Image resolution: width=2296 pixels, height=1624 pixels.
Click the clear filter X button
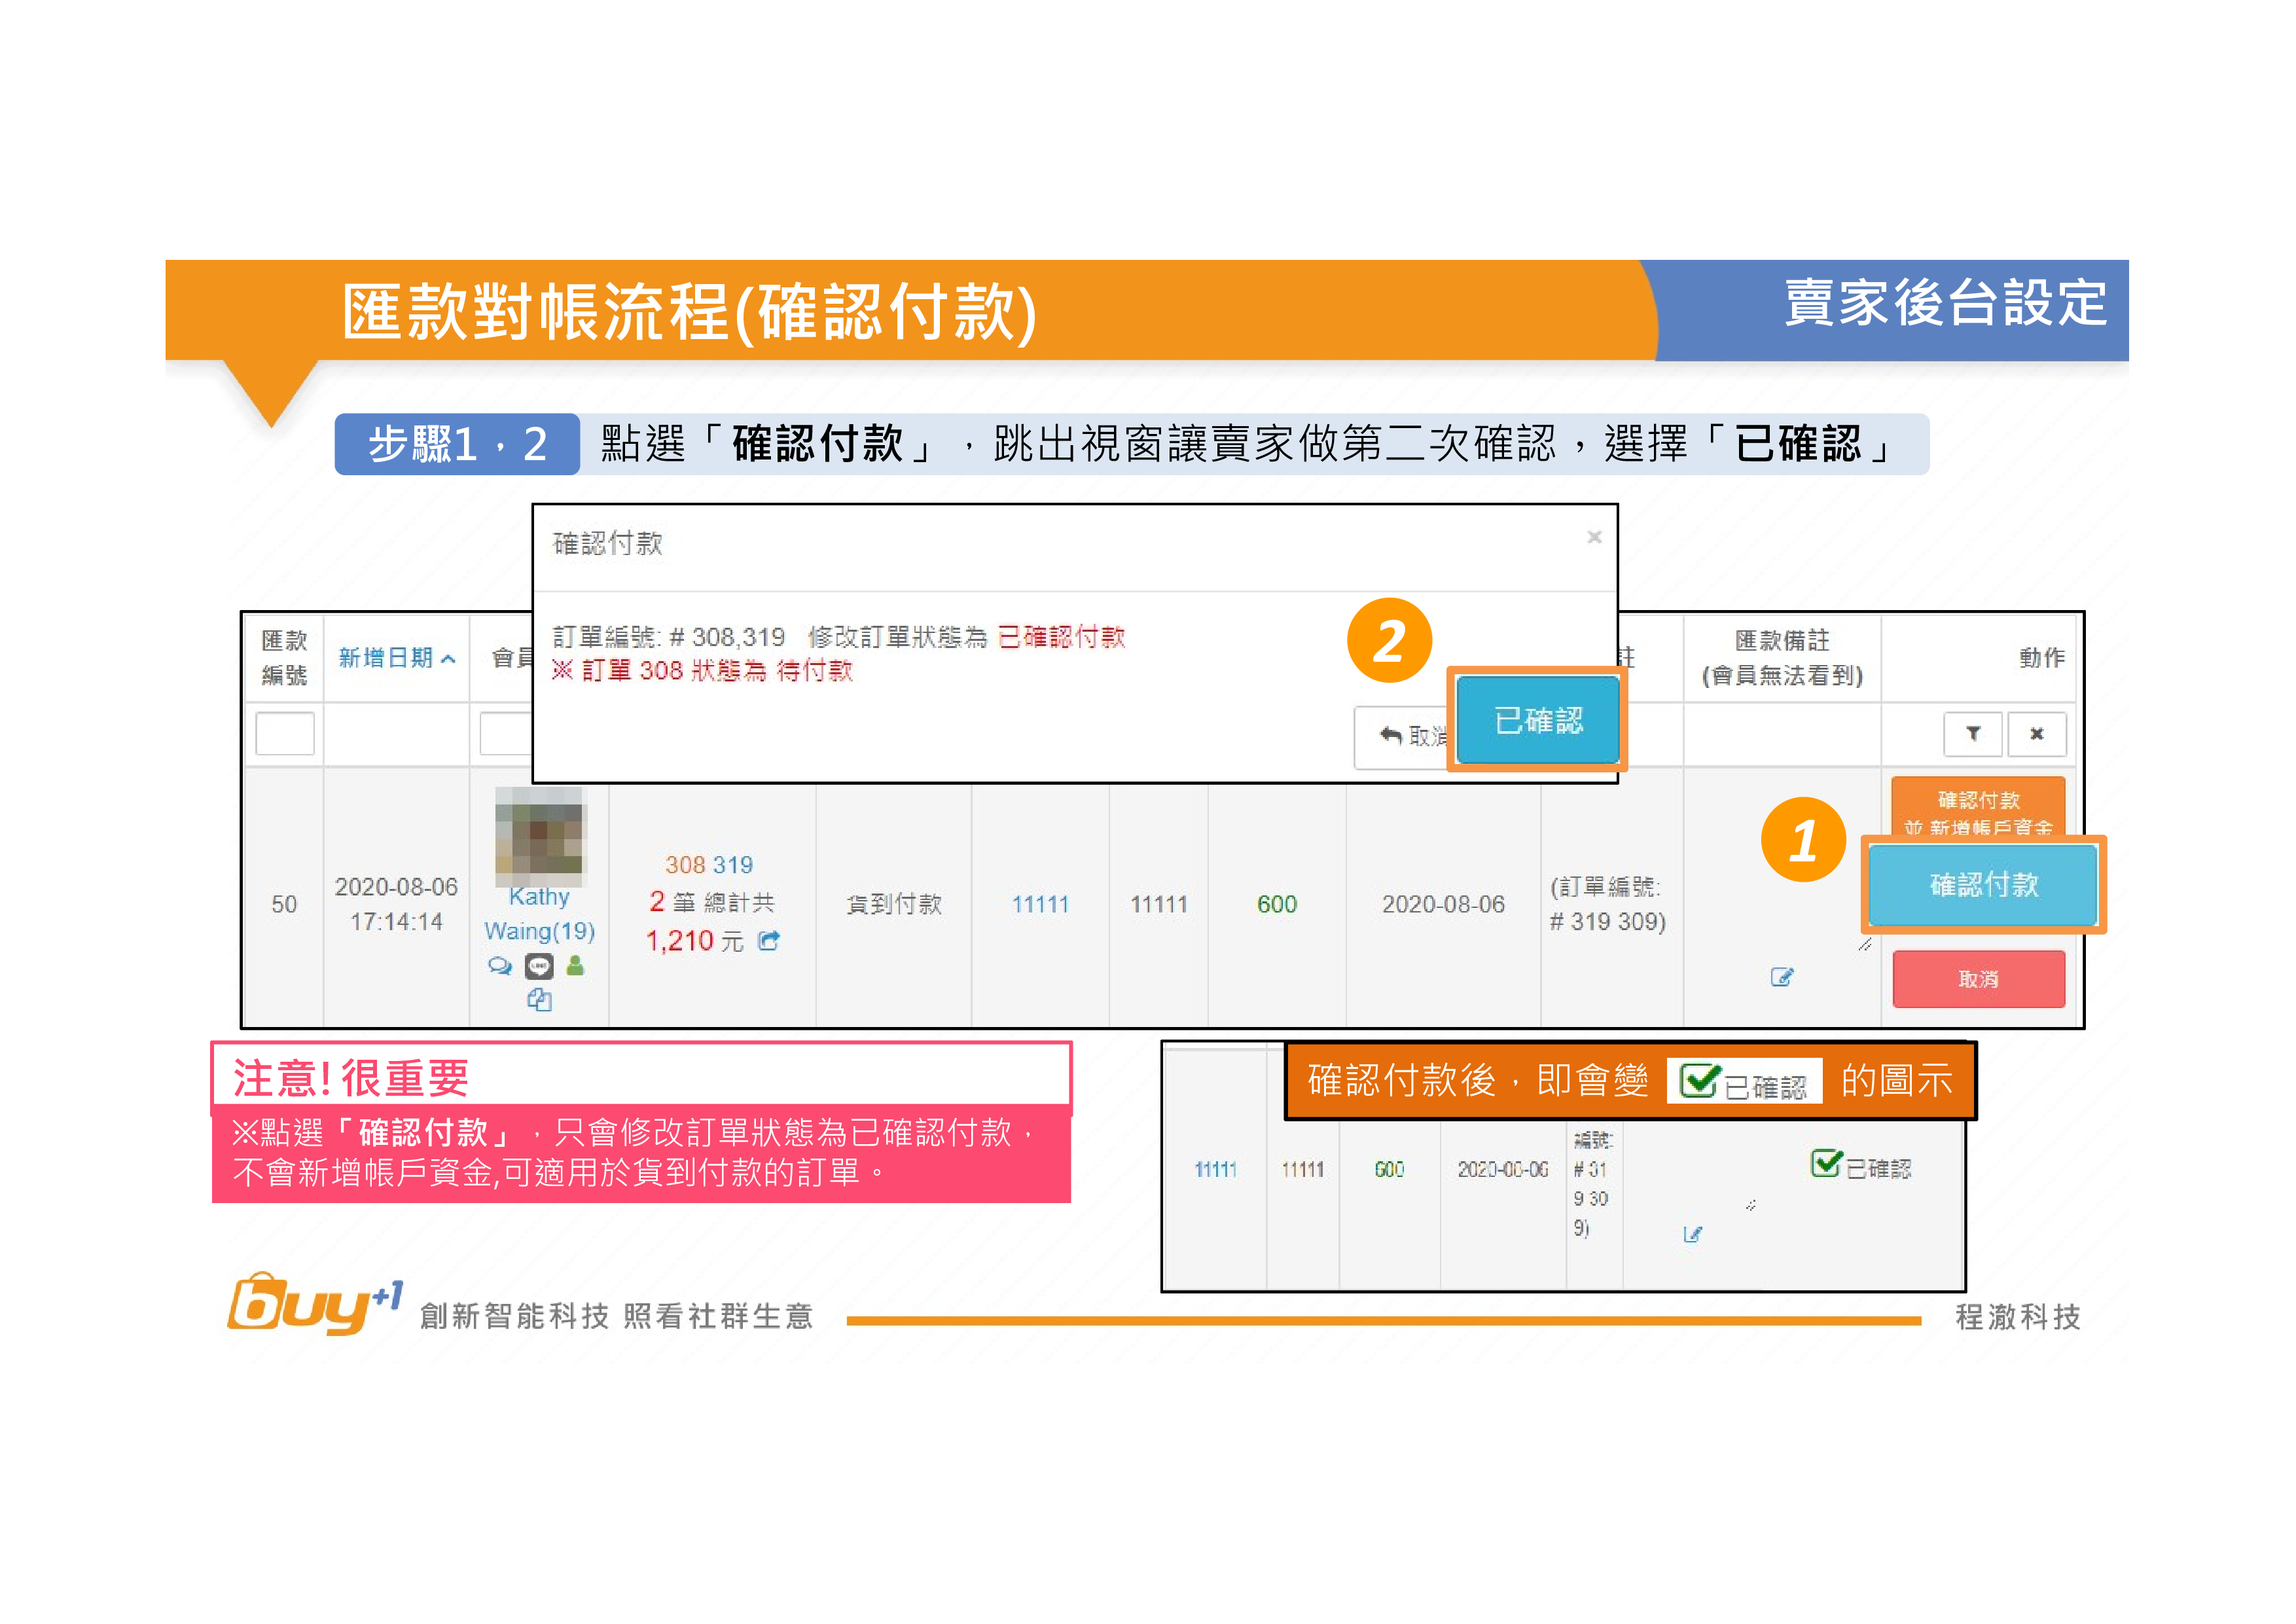(x=2036, y=734)
